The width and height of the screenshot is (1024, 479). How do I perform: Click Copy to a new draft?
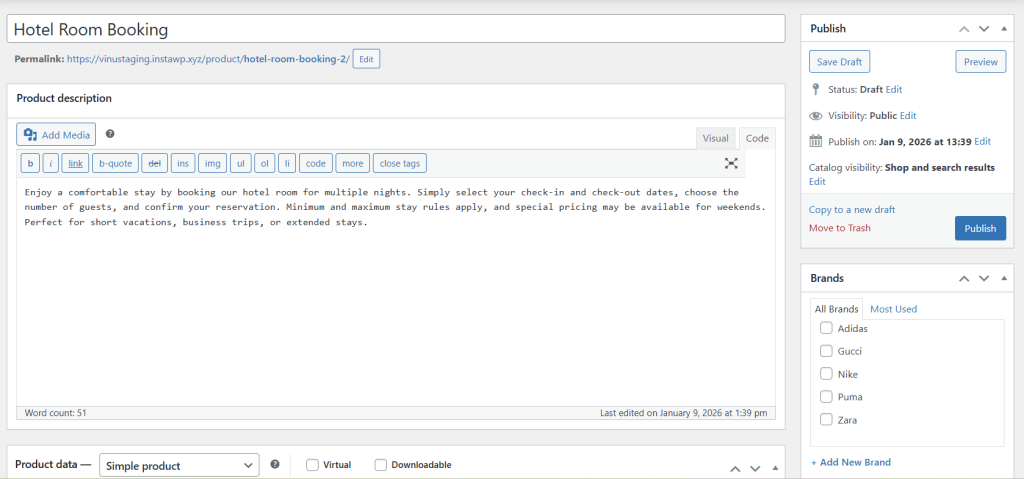[852, 210]
